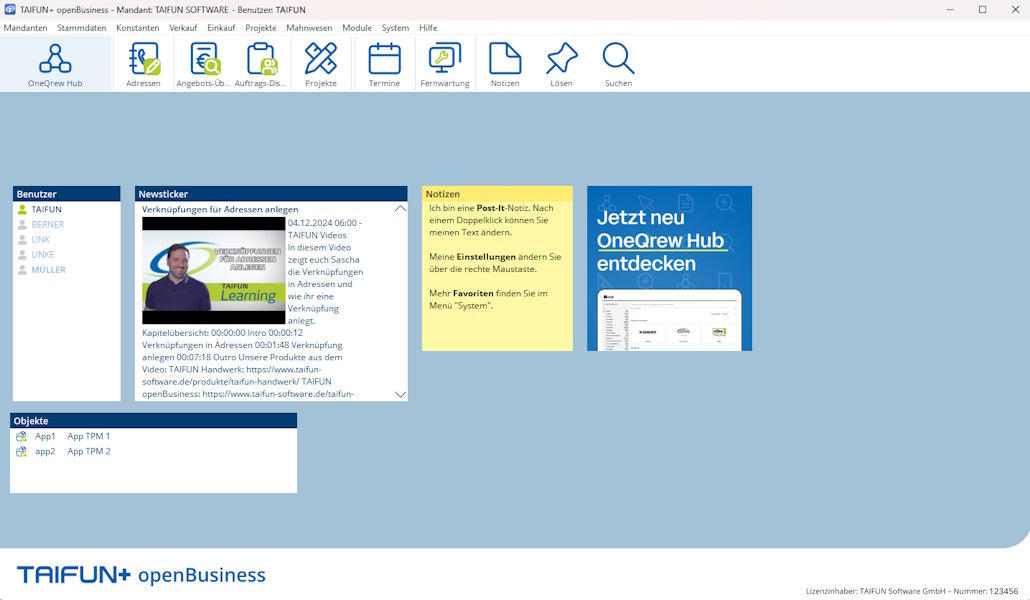Start Fernwartung remote maintenance

click(x=445, y=64)
